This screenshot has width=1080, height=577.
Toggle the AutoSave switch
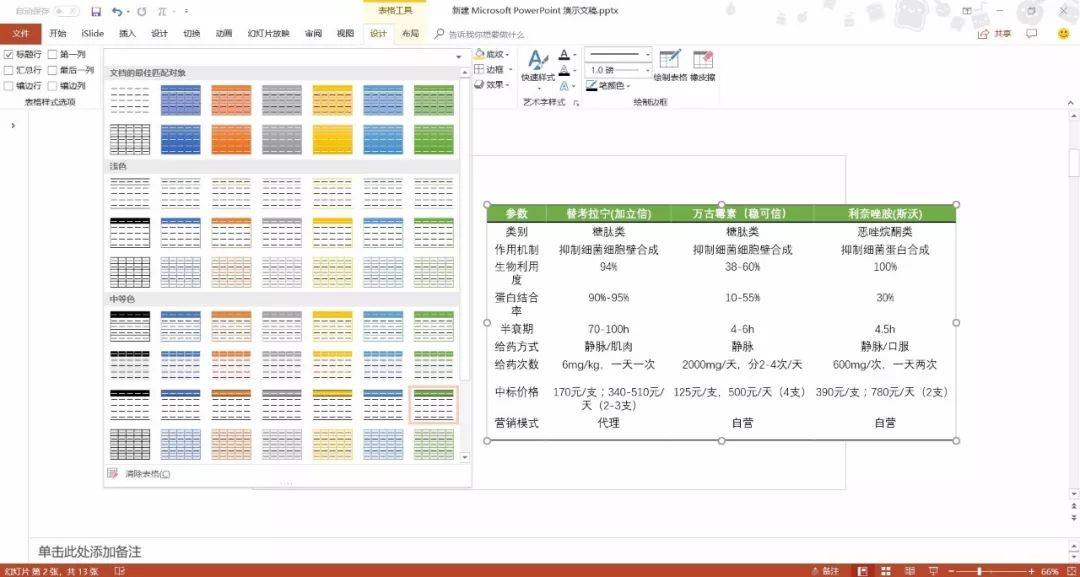click(x=66, y=12)
